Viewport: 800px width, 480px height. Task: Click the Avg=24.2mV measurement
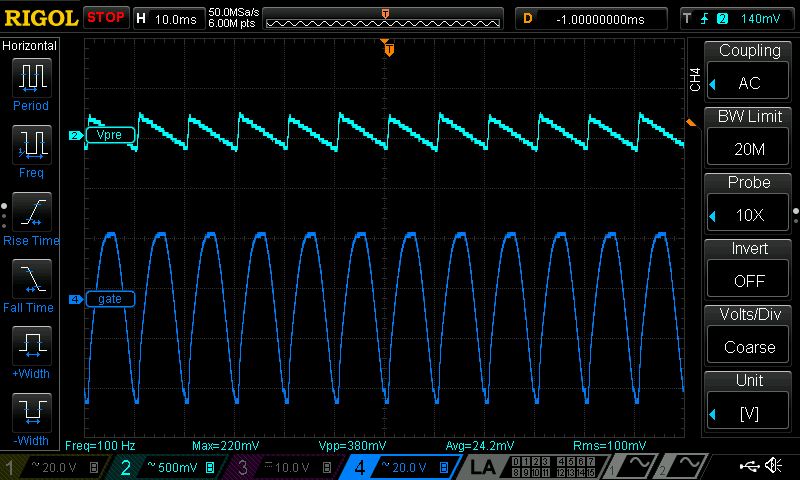[x=480, y=445]
